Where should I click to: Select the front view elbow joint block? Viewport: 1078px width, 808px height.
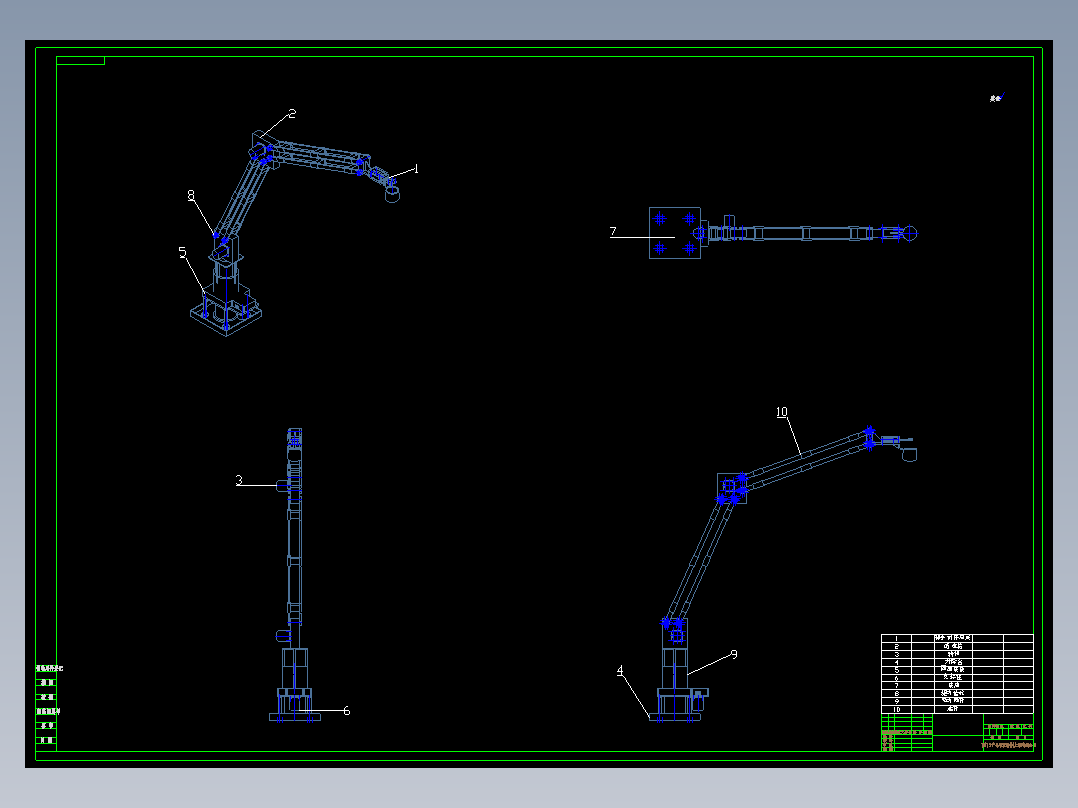(x=732, y=488)
